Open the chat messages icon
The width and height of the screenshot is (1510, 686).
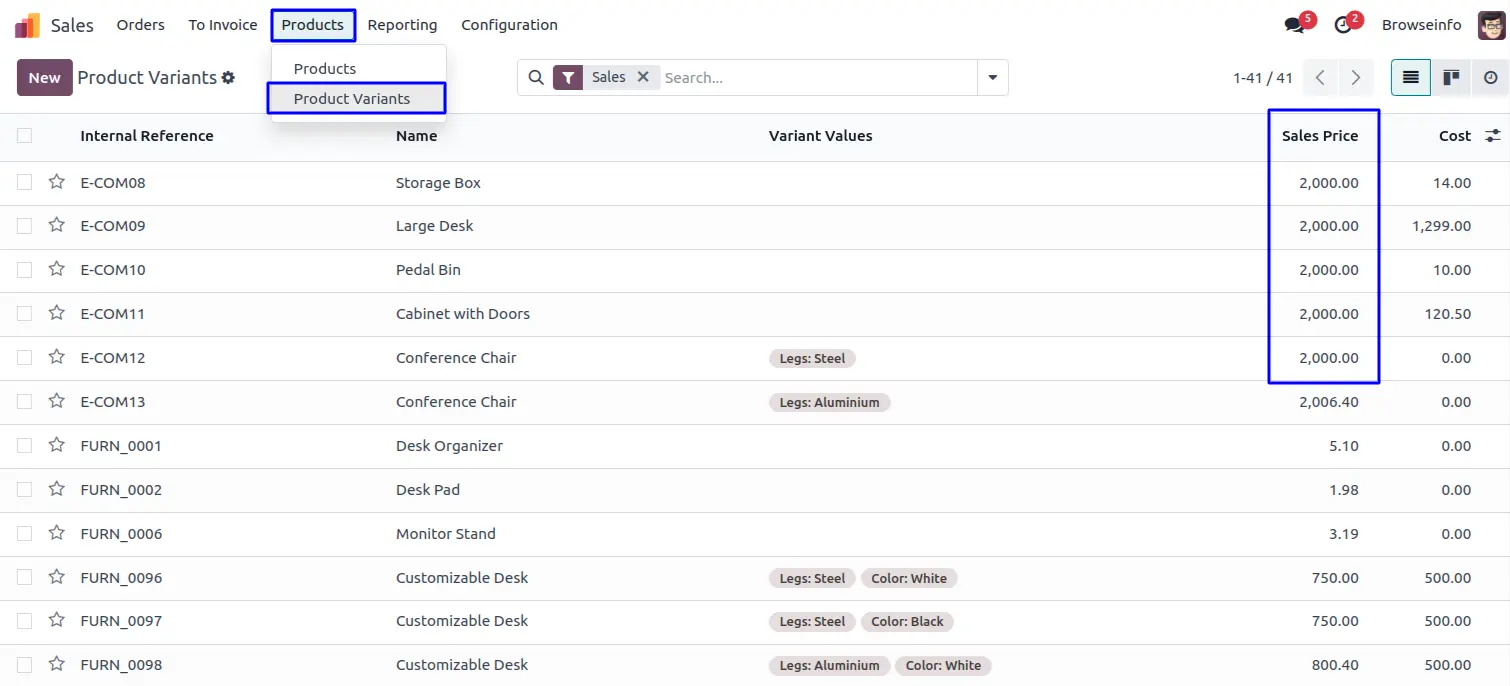(x=1296, y=25)
